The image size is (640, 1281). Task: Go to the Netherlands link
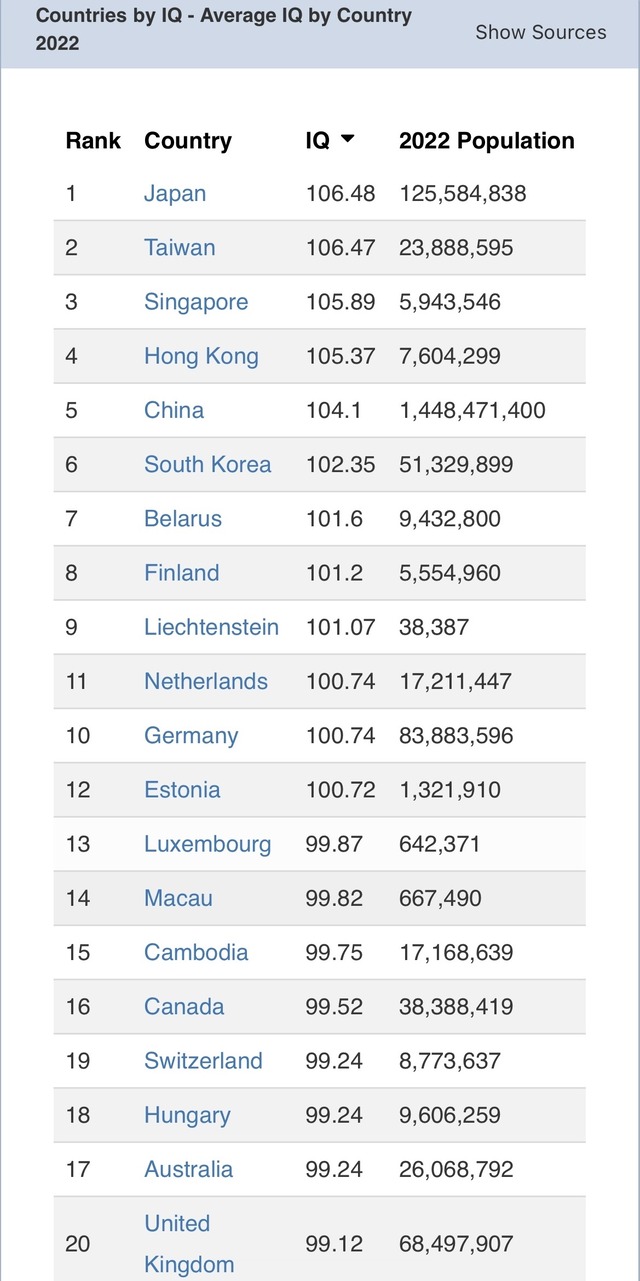tap(206, 681)
